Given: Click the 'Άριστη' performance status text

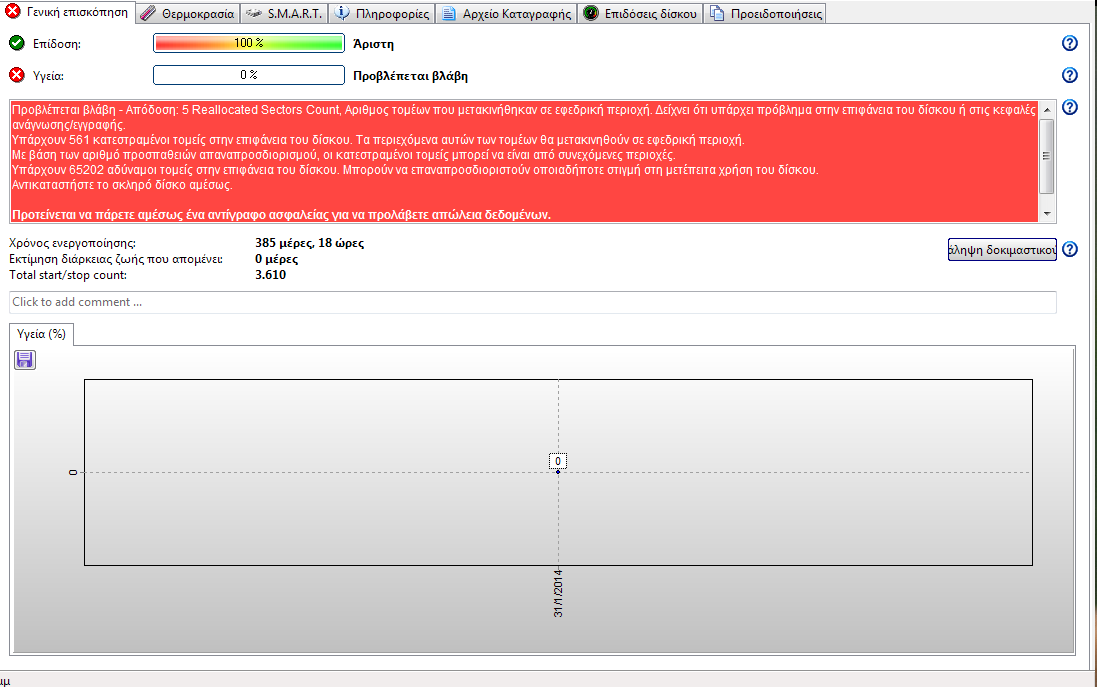Looking at the screenshot, I should coord(373,43).
